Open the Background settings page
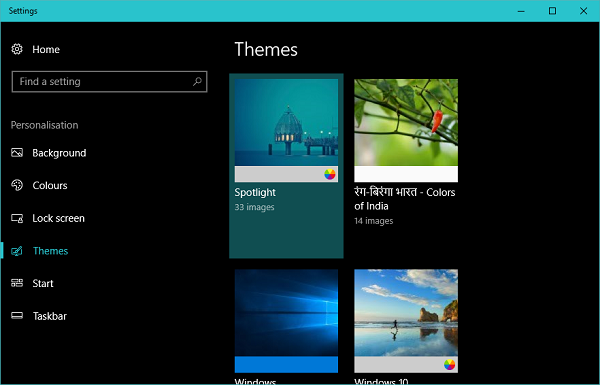The image size is (600, 385). (59, 153)
